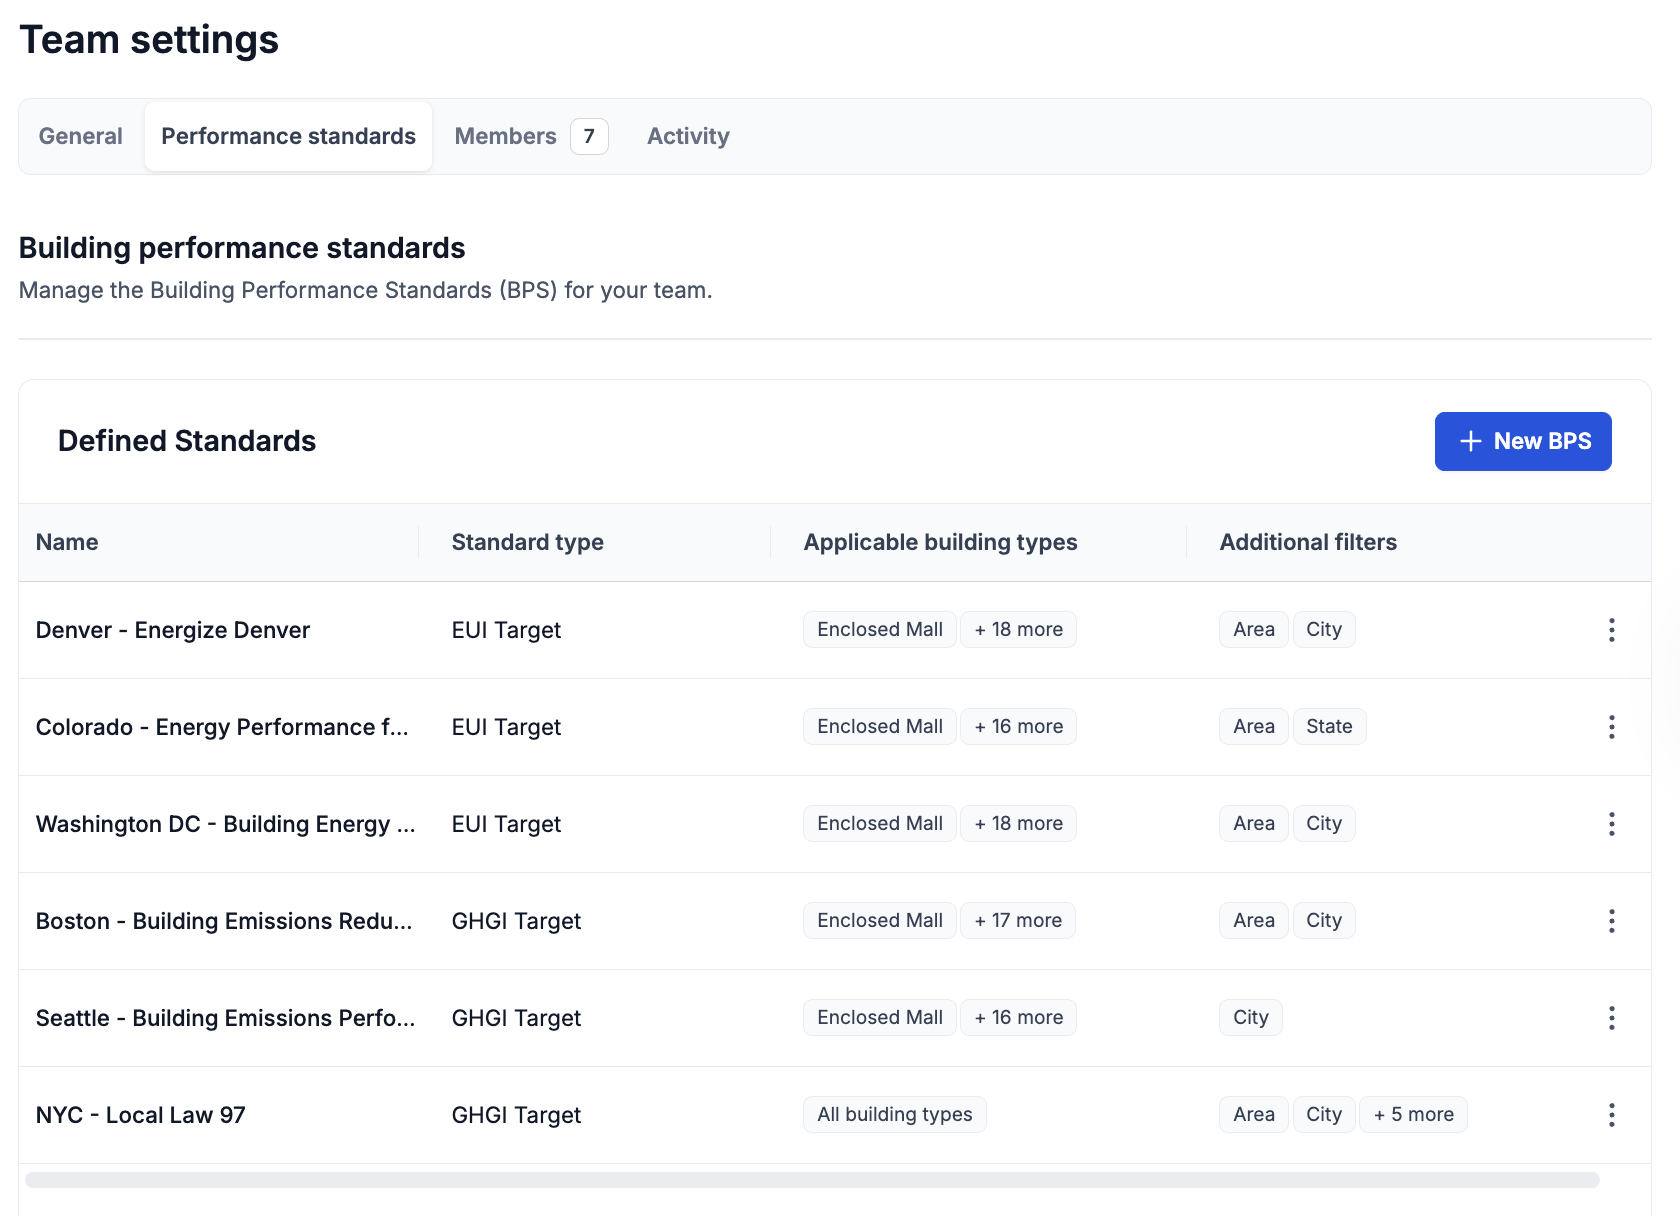
Task: Expand '+ 5 more' filters for NYC row
Action: [1412, 1115]
